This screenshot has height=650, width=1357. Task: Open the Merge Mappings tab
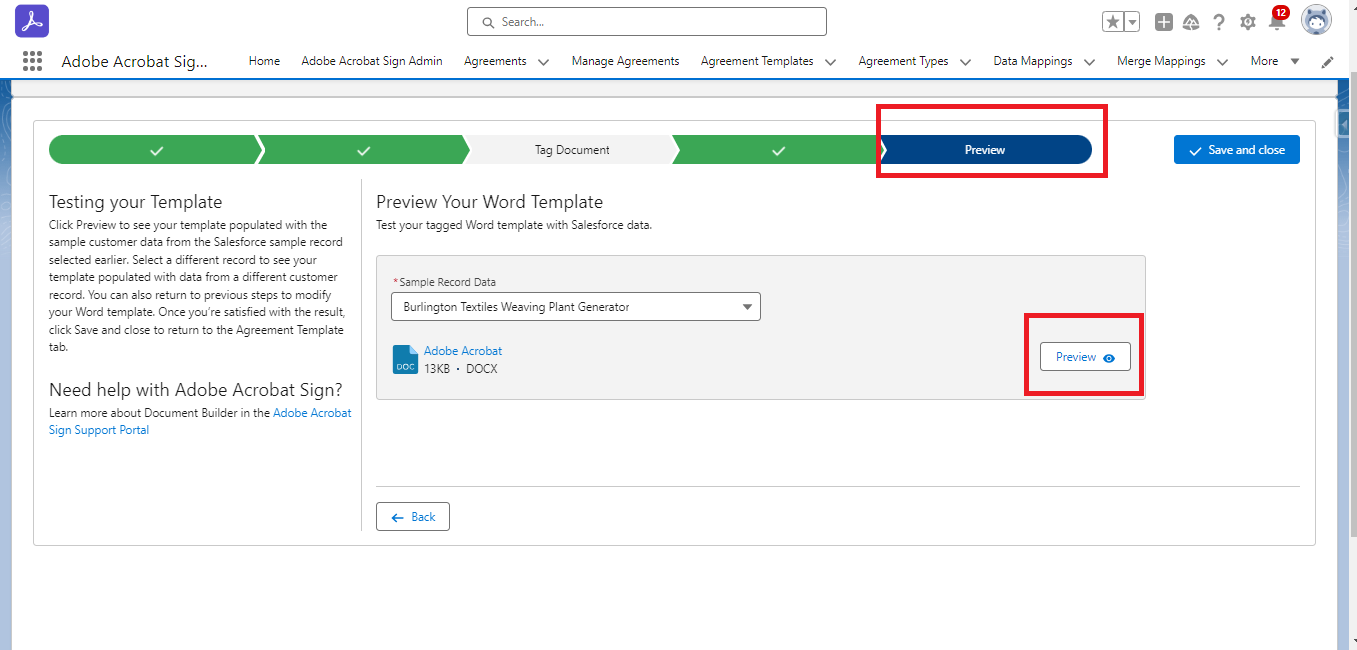coord(1161,61)
